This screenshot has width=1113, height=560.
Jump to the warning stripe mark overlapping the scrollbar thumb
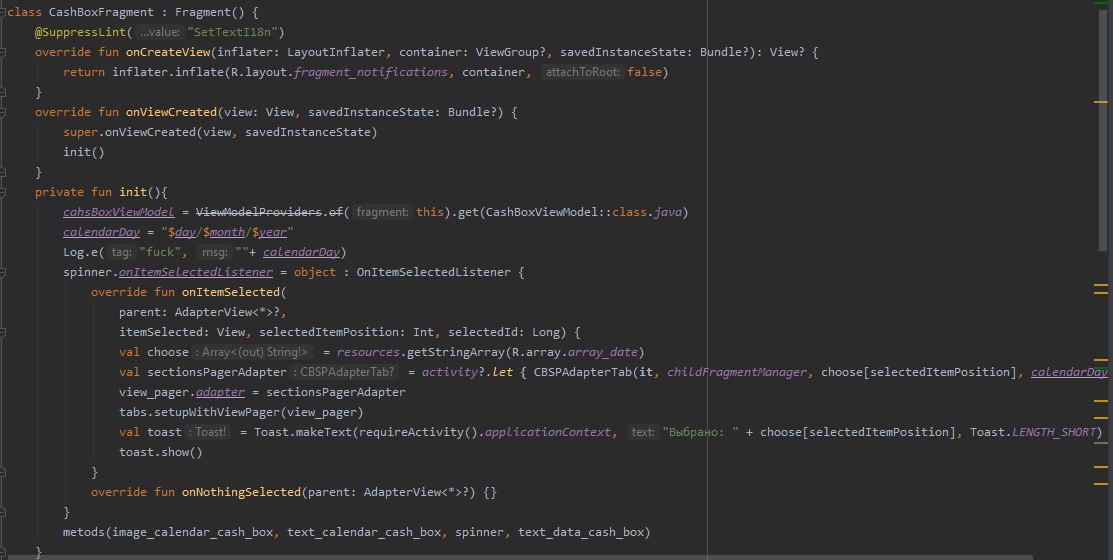(x=1101, y=102)
